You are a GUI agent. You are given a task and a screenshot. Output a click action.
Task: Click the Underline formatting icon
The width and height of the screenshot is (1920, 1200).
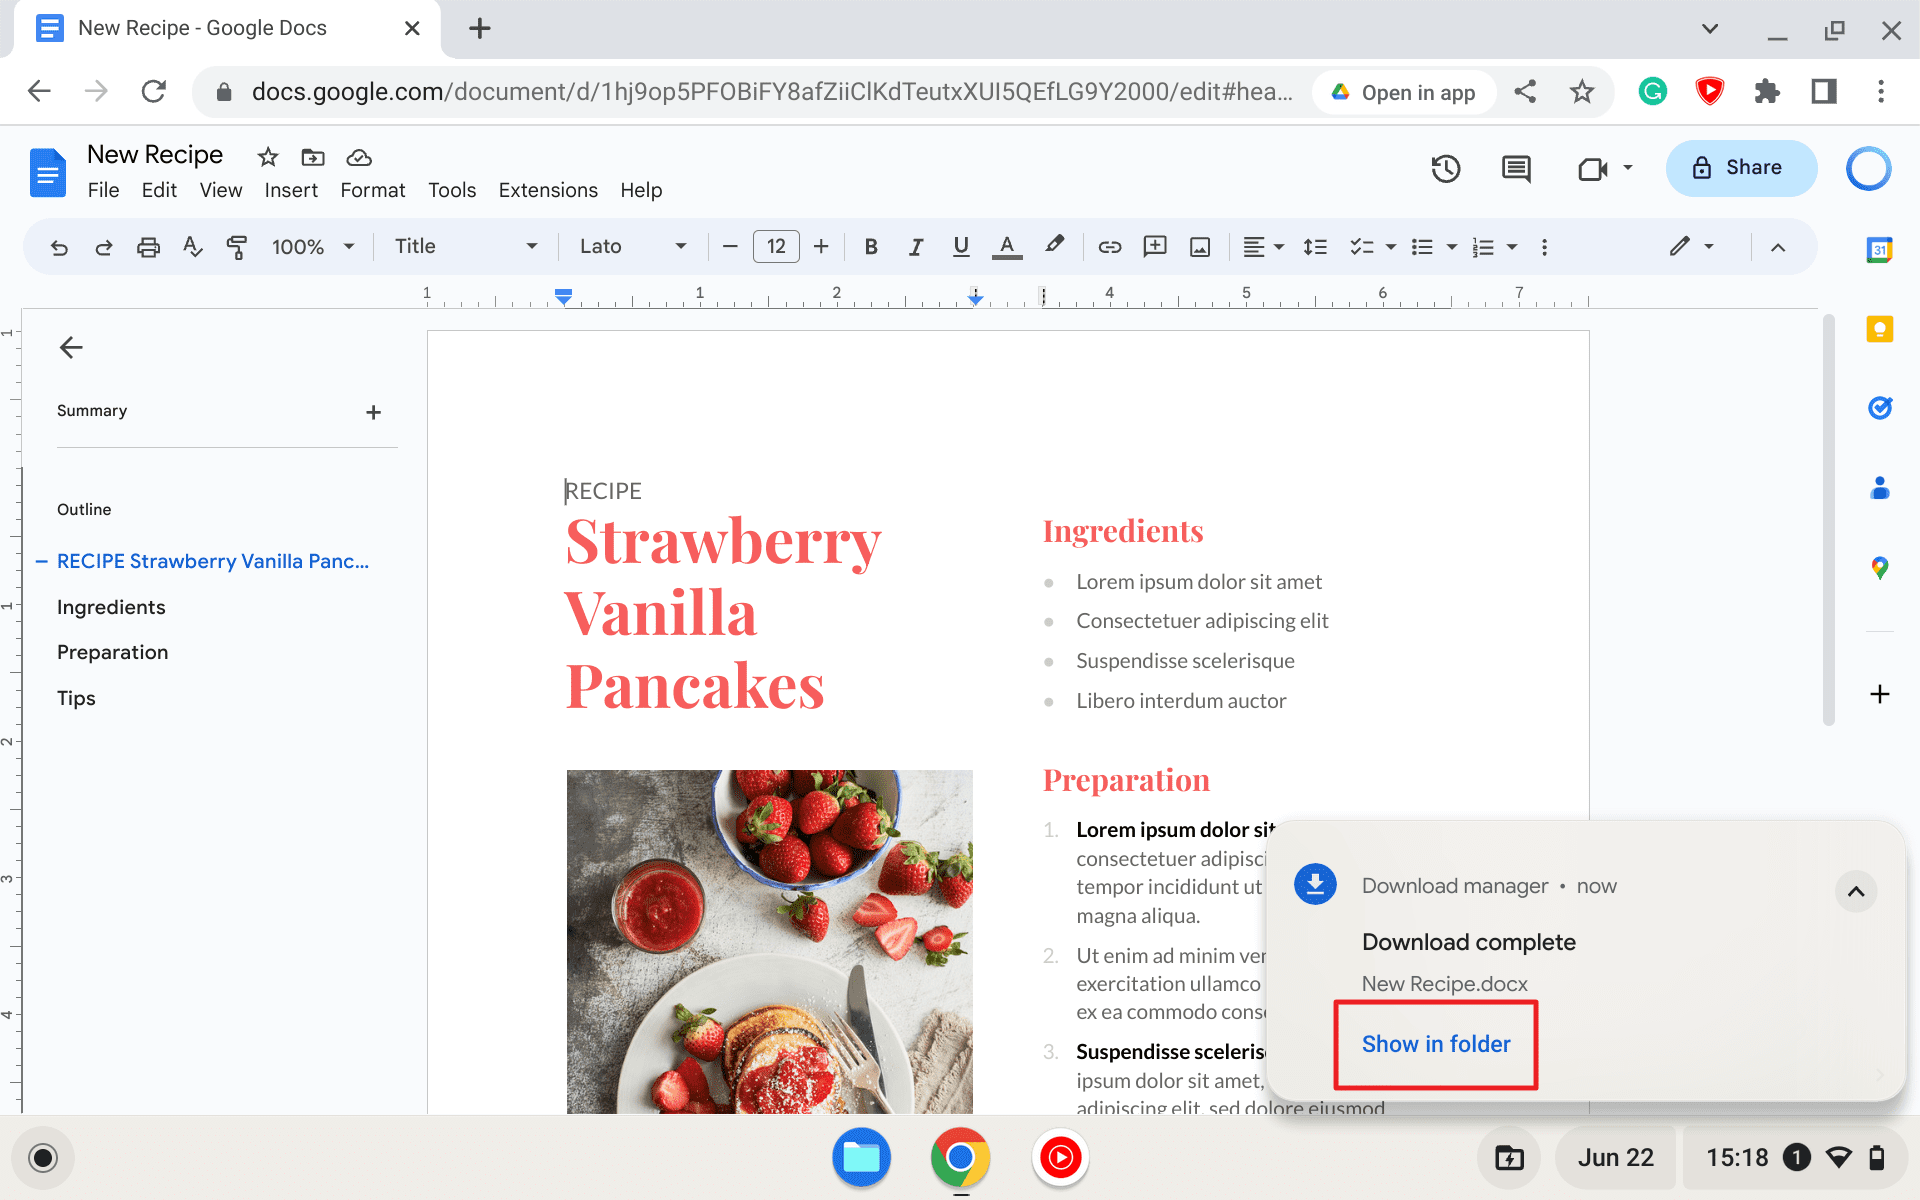click(x=961, y=247)
